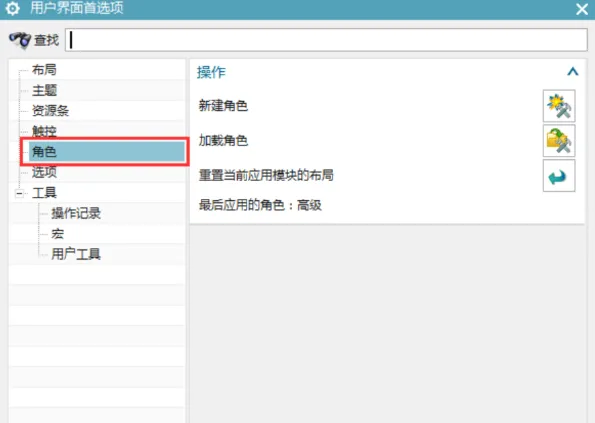The width and height of the screenshot is (595, 423).
Task: Click the 加载角色 label text
Action: [223, 140]
